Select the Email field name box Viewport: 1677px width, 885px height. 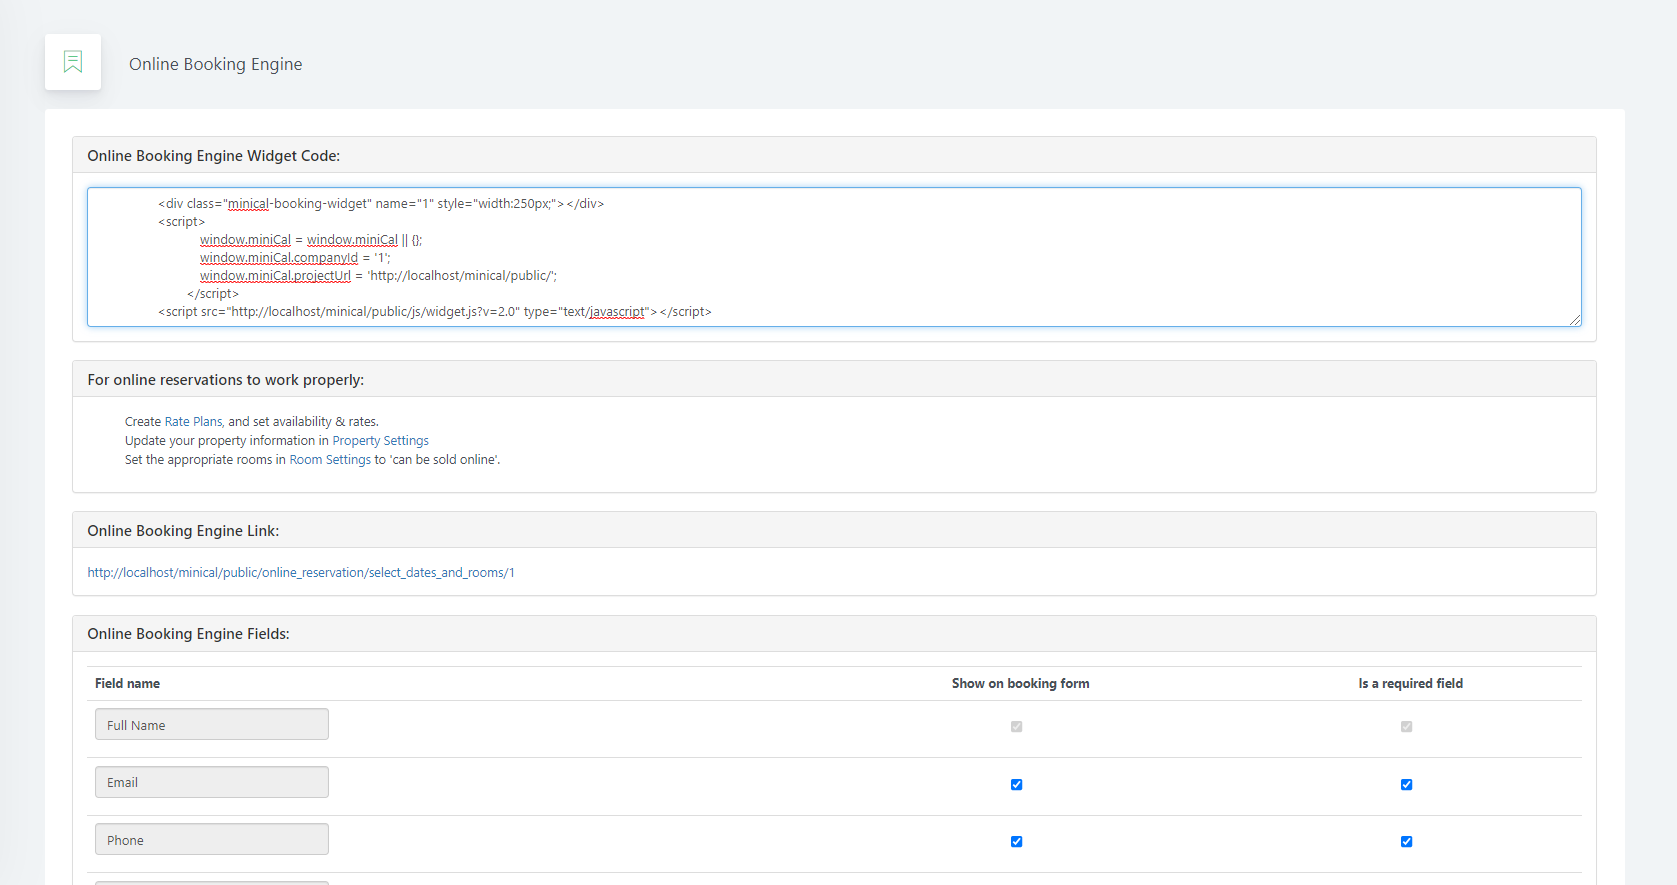212,782
